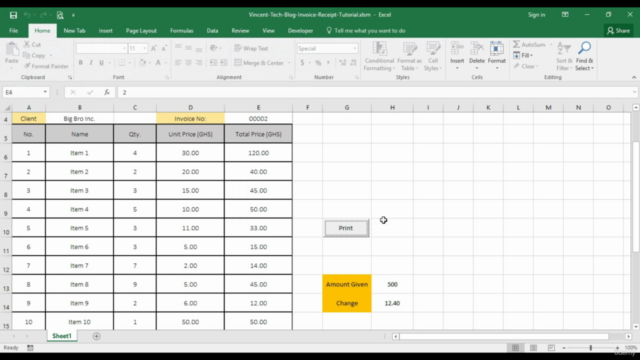640x360 pixels.
Task: Open Conditional Formatting menu
Action: 379,56
